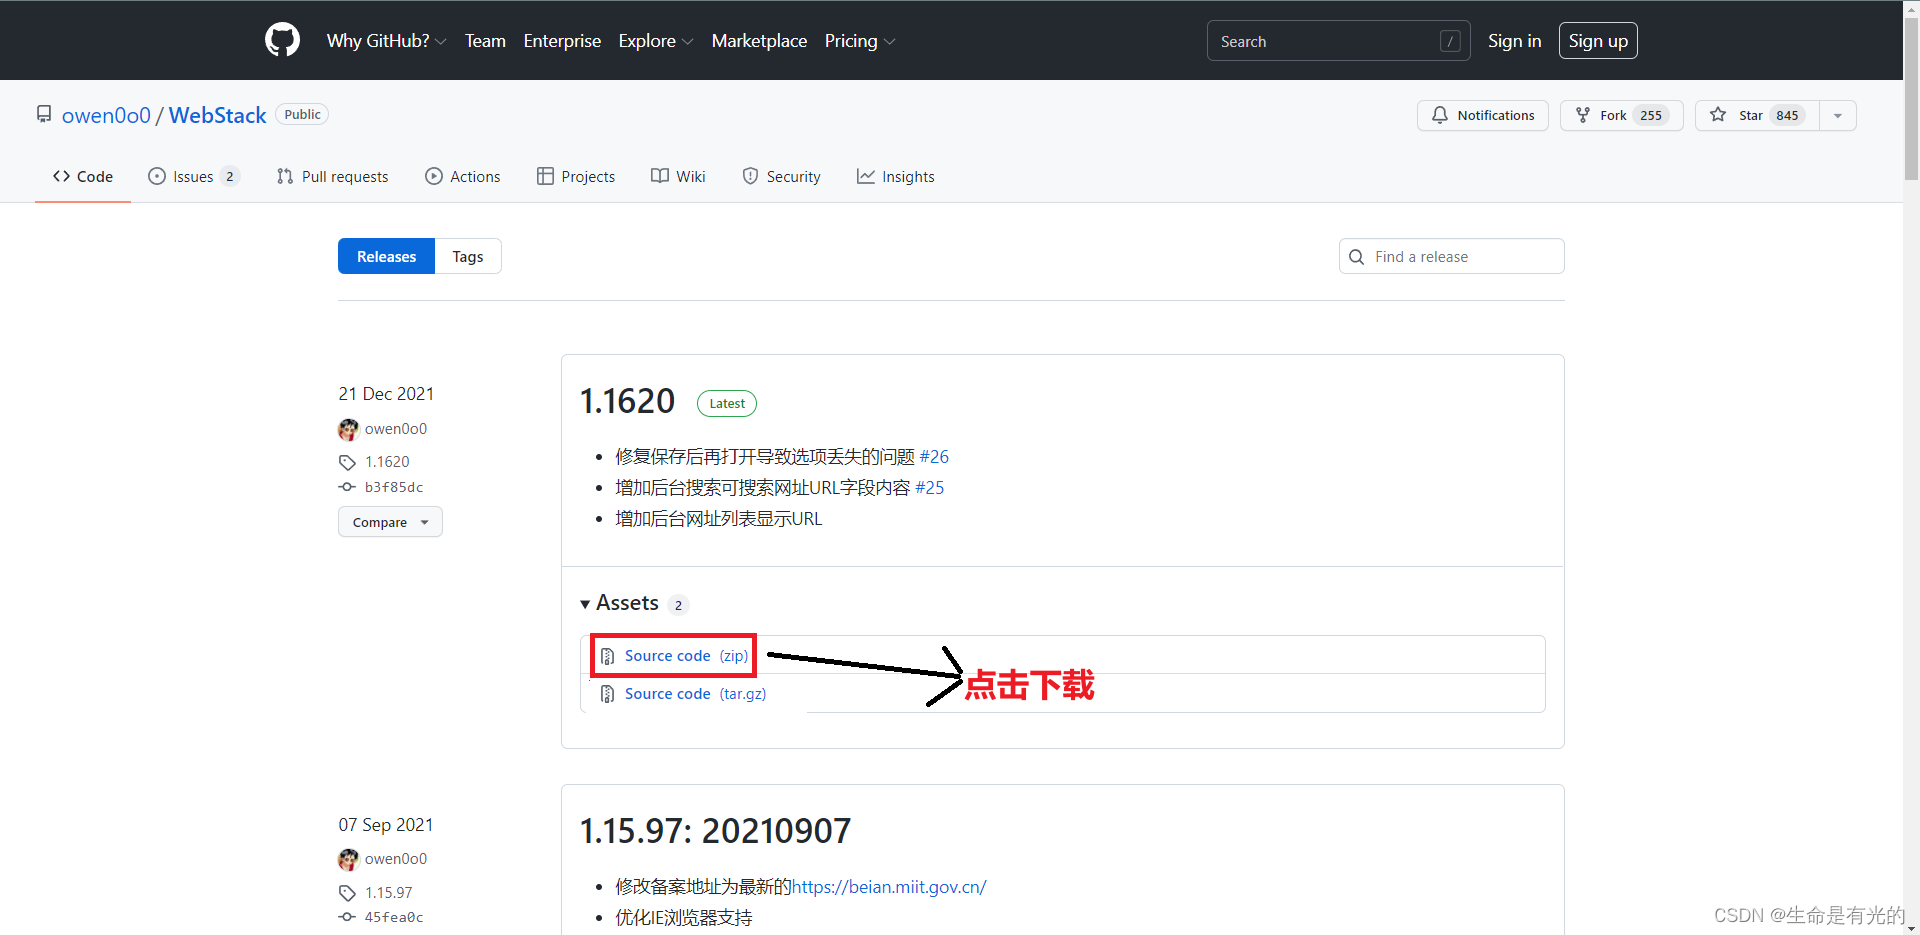Click tag icon next to 1.1620
The height and width of the screenshot is (935, 1920).
347,462
